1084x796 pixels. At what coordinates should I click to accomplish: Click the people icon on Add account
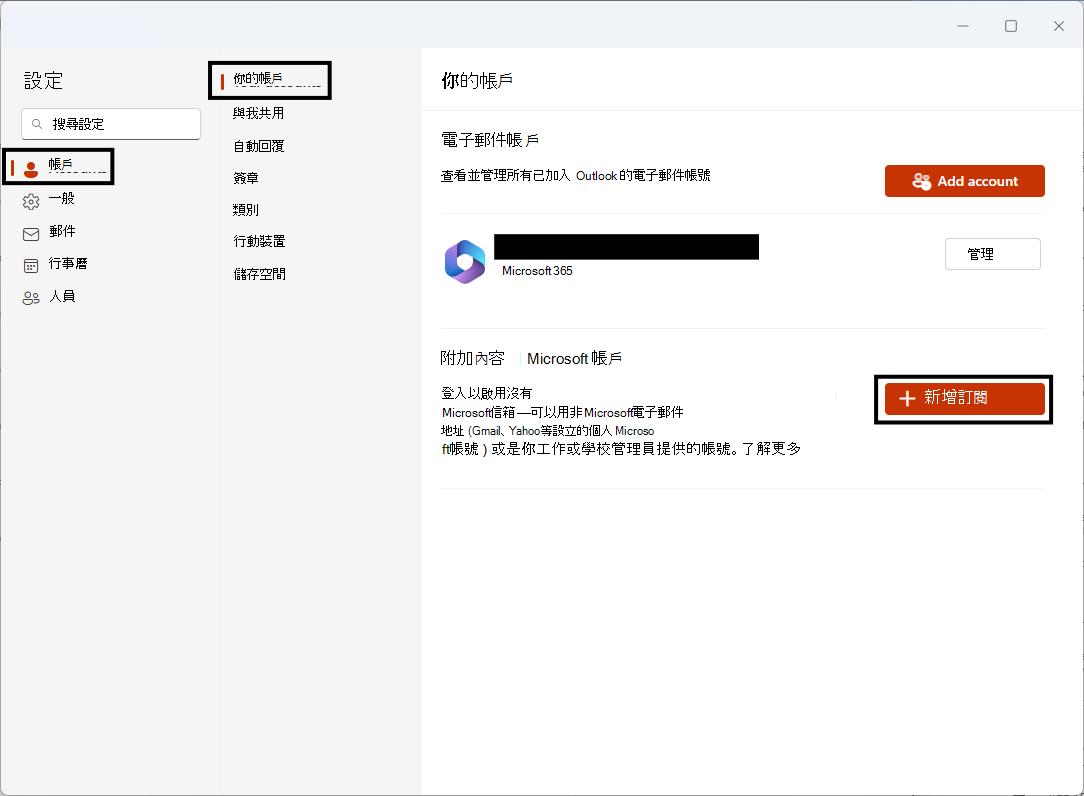(x=922, y=181)
